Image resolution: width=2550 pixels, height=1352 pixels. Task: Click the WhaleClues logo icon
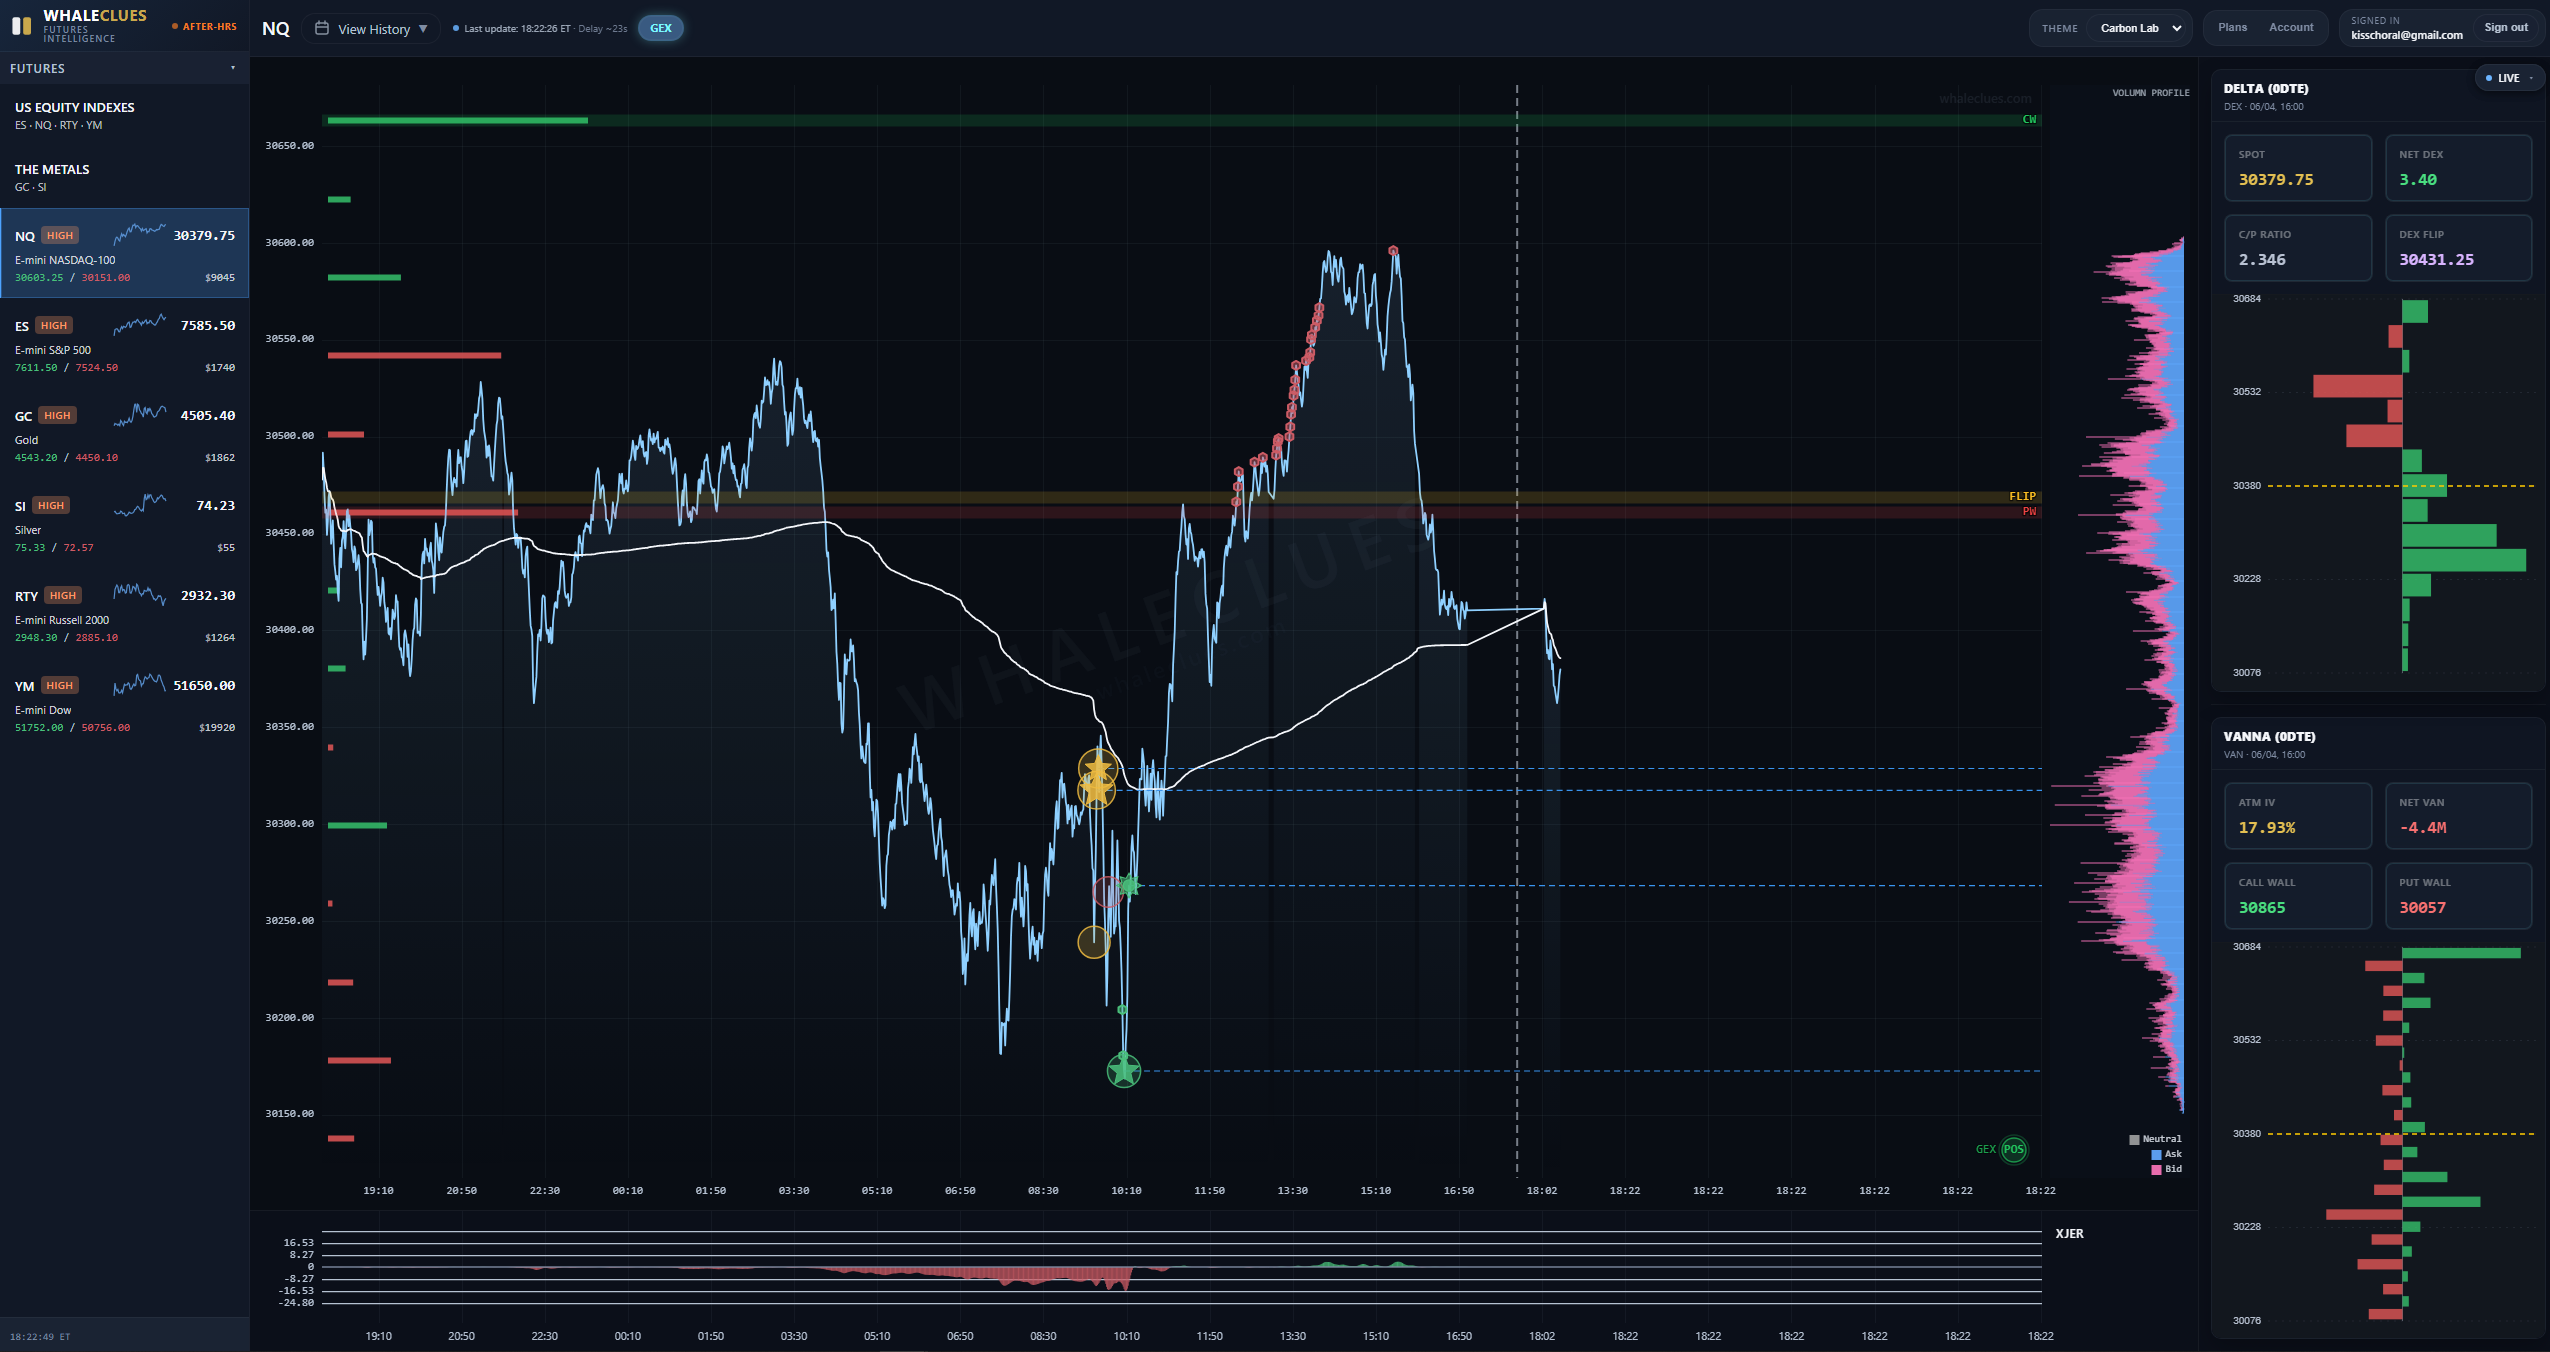pyautogui.click(x=22, y=26)
